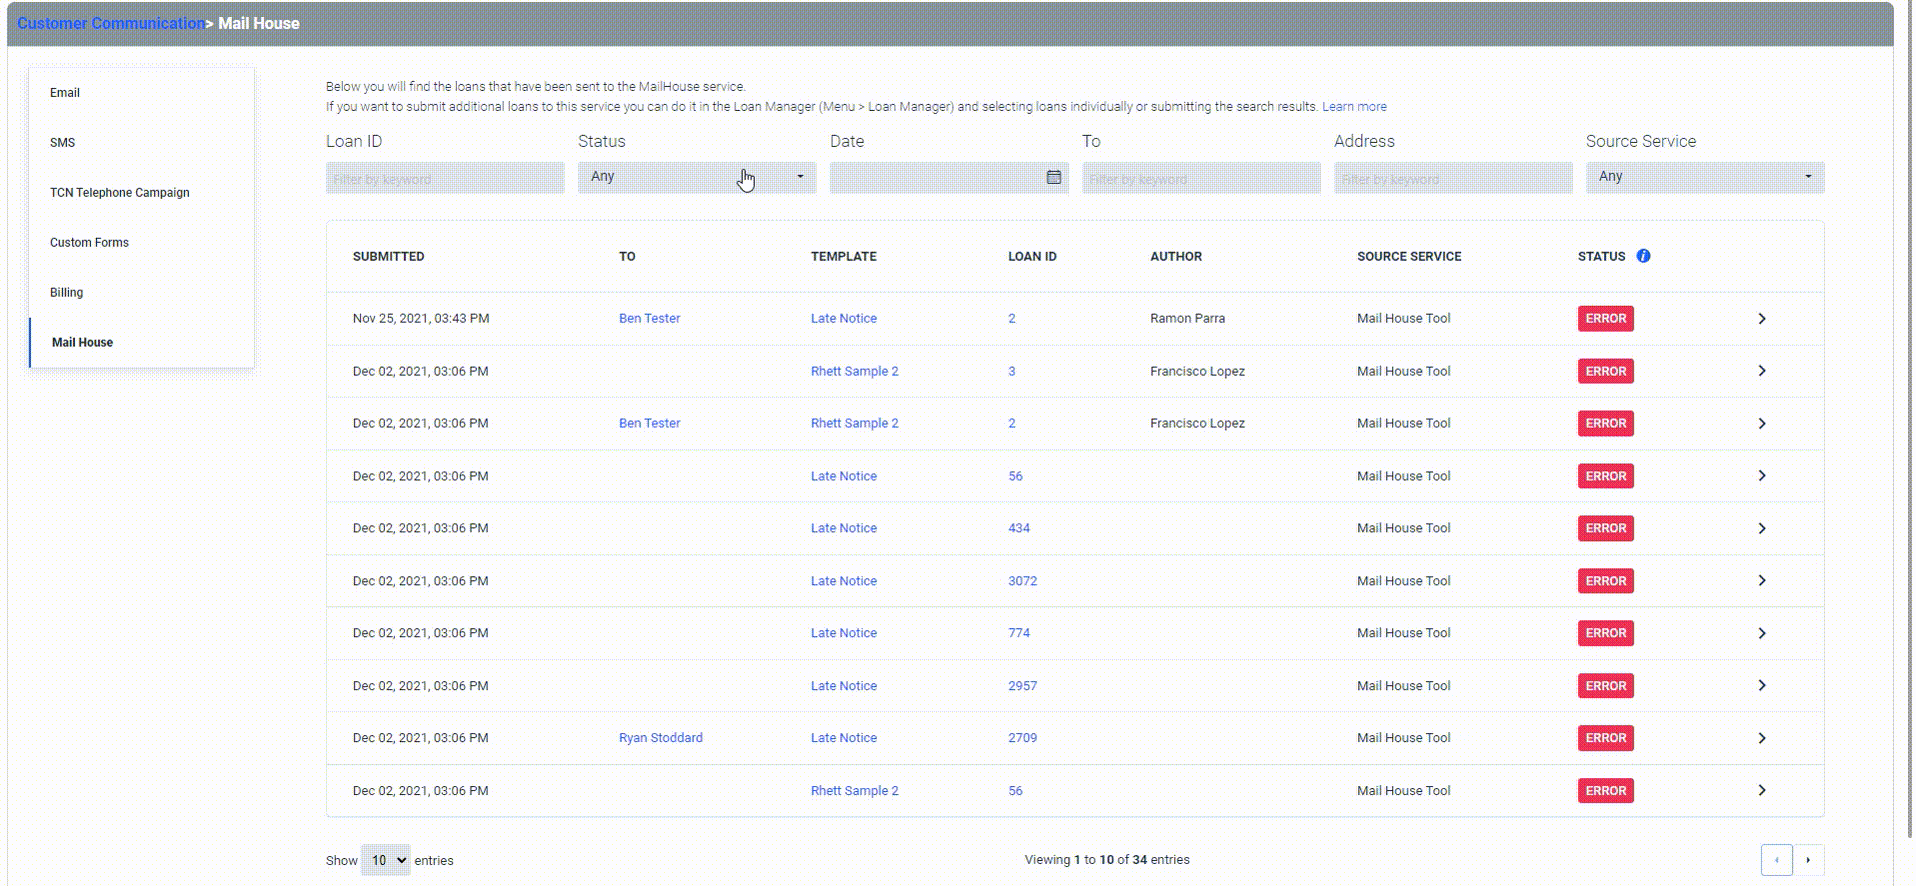The image size is (1916, 886).
Task: Open Late Notice template in Nov 25 row
Action: (843, 318)
